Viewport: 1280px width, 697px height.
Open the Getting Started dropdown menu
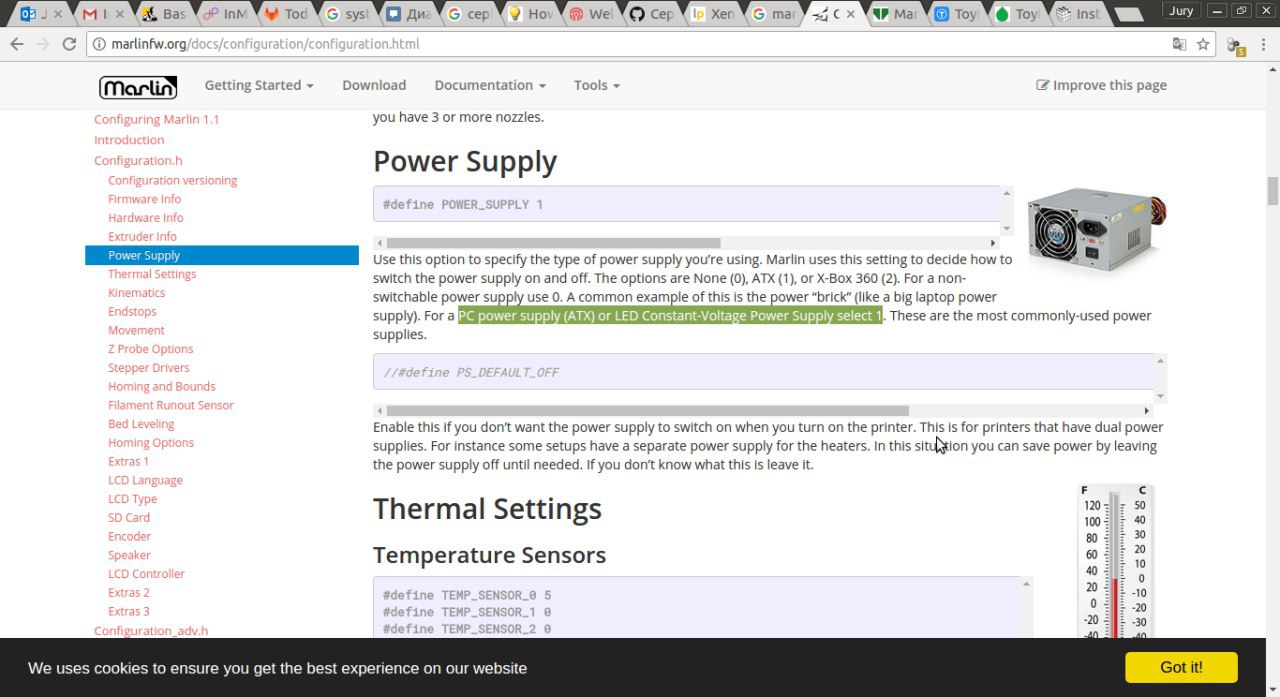[259, 85]
